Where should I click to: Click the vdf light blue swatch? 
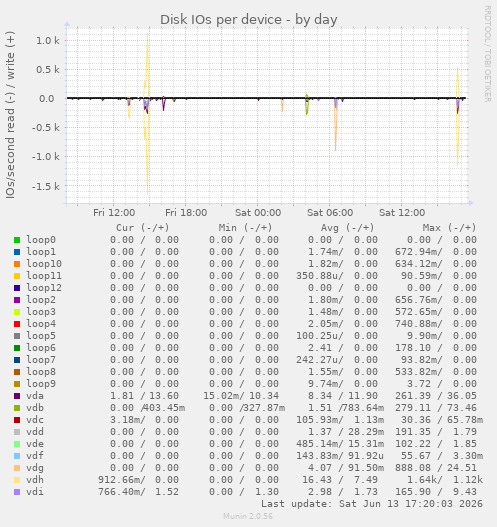point(17,456)
